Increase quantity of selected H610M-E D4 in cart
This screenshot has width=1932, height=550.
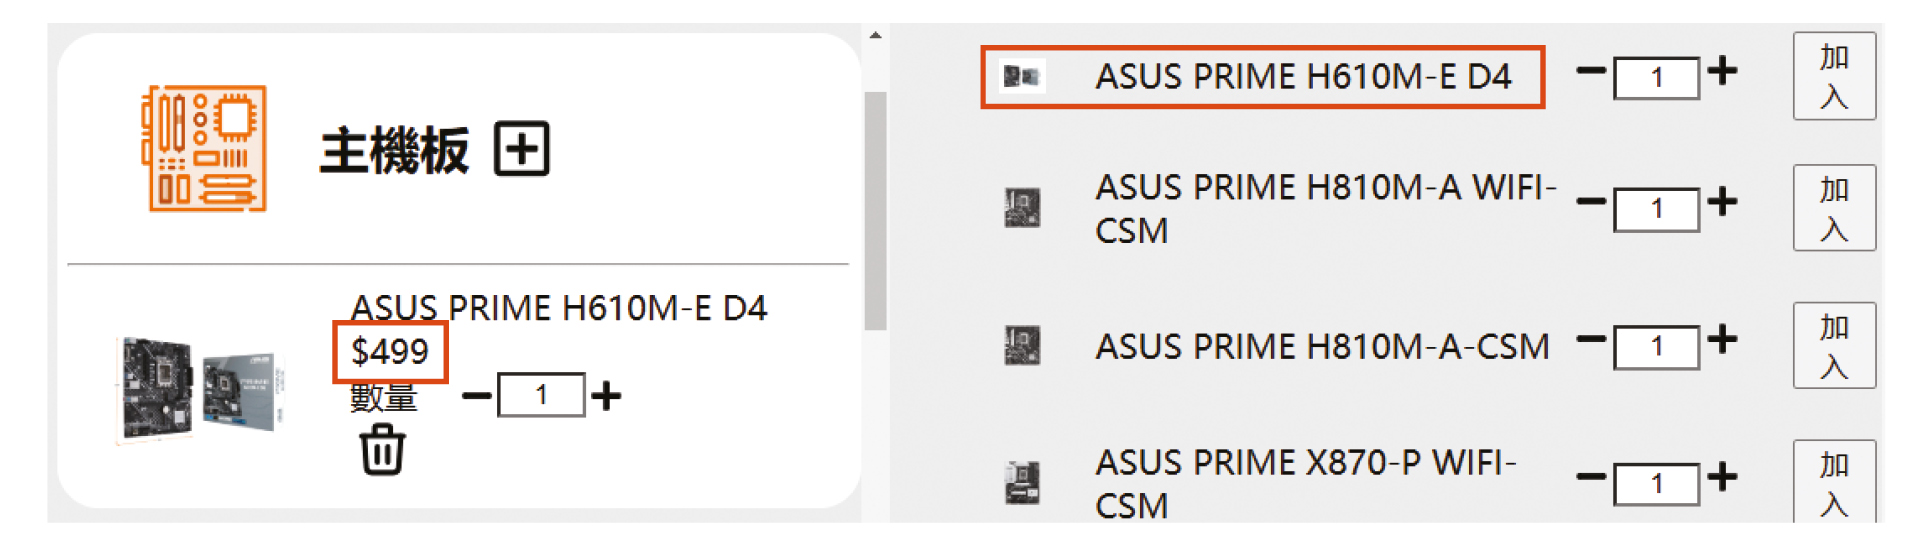(x=606, y=396)
